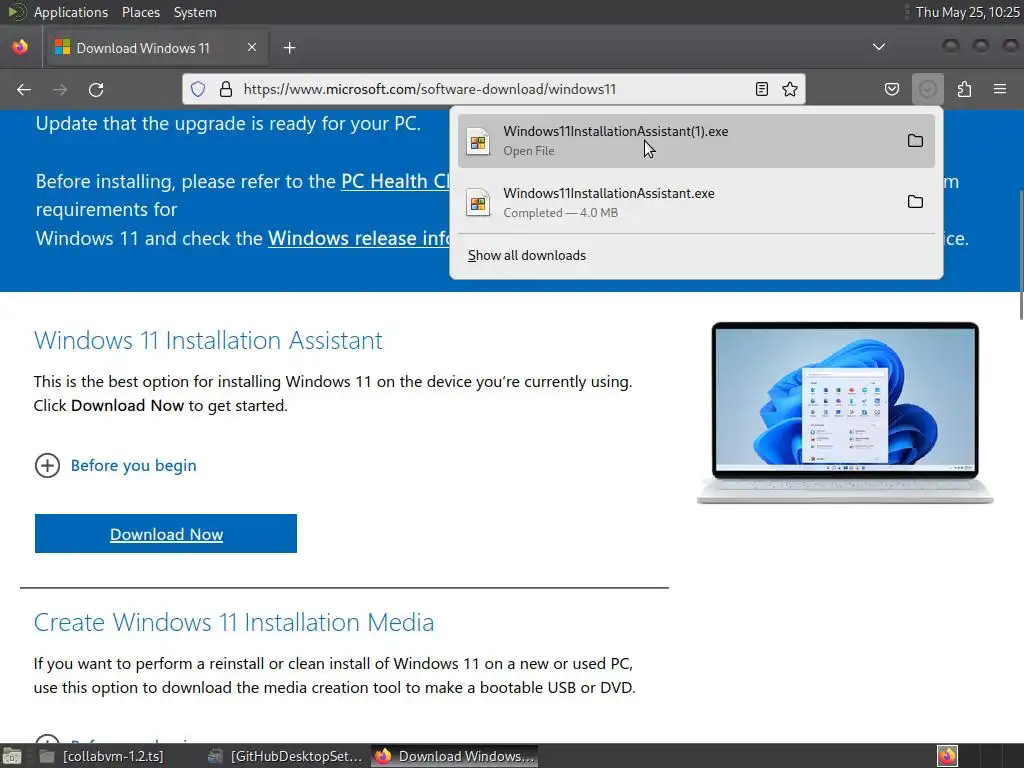Open the tracking protection shield icon

point(198,89)
